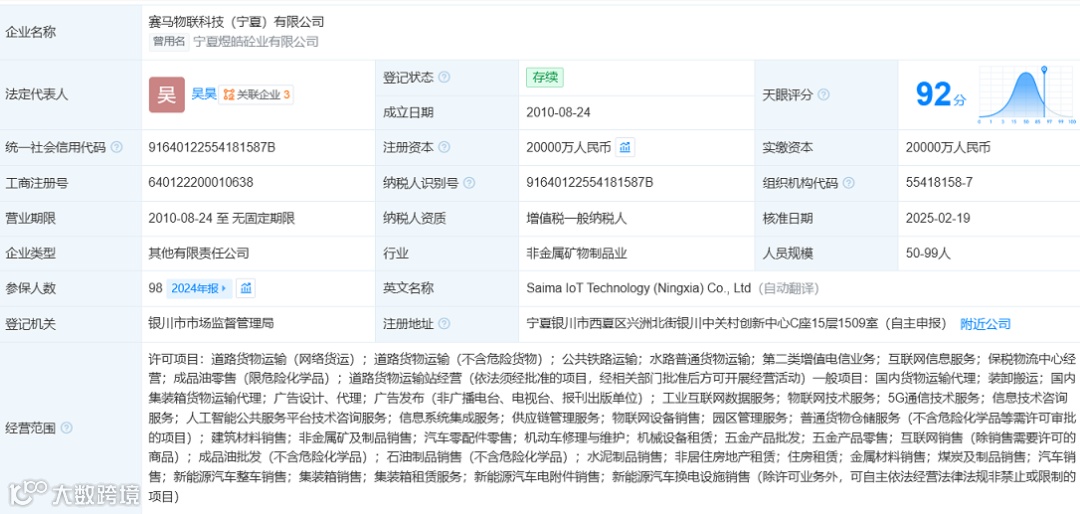The image size is (1080, 514).
Task: Select establishment date 2010-08-24
Action: (x=558, y=112)
